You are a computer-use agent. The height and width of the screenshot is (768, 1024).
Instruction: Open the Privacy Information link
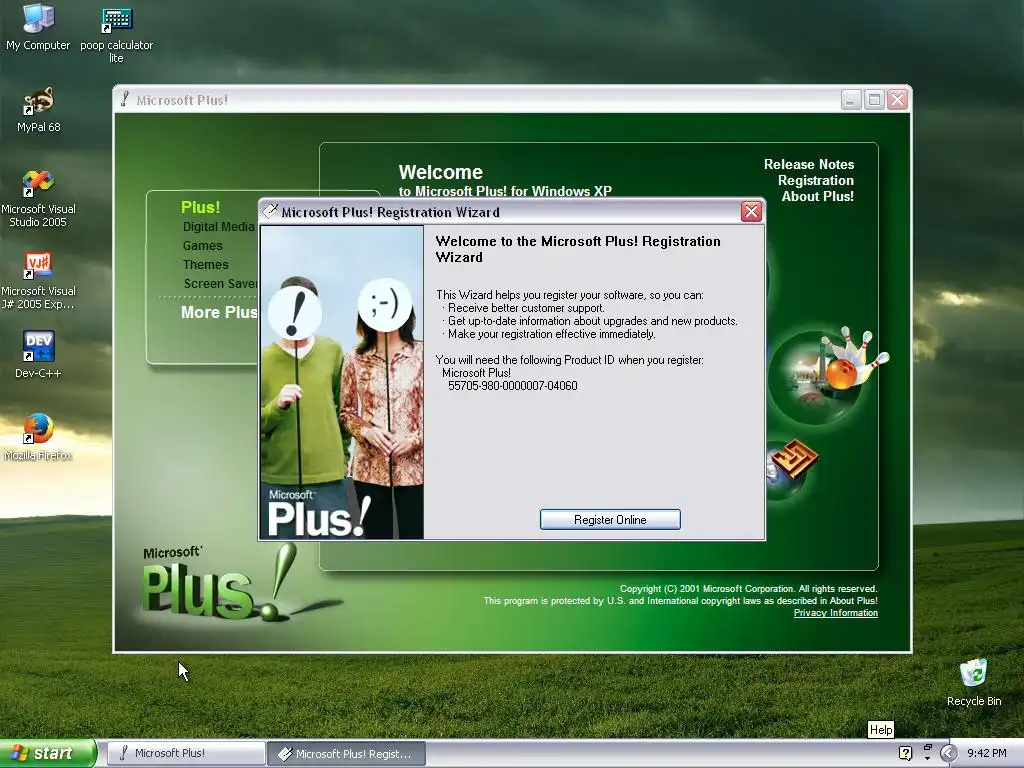point(835,613)
